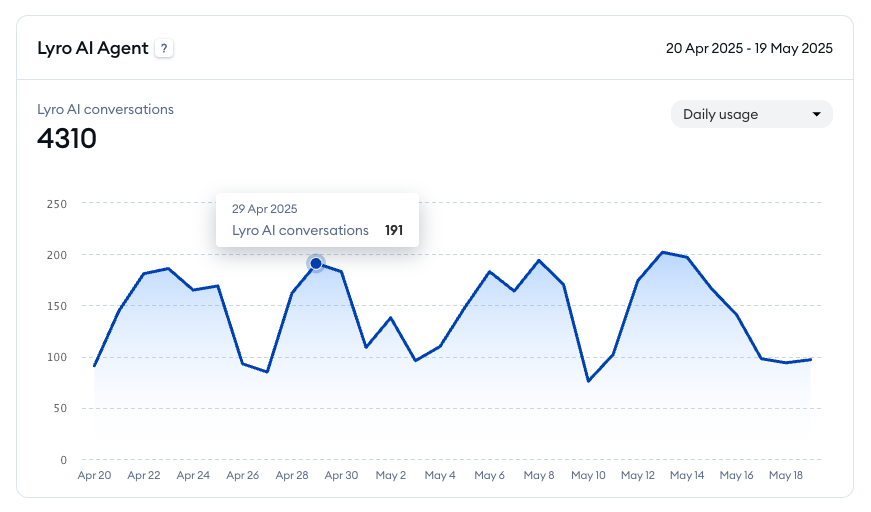Click the Lyro AI Agent heading

(x=93, y=48)
